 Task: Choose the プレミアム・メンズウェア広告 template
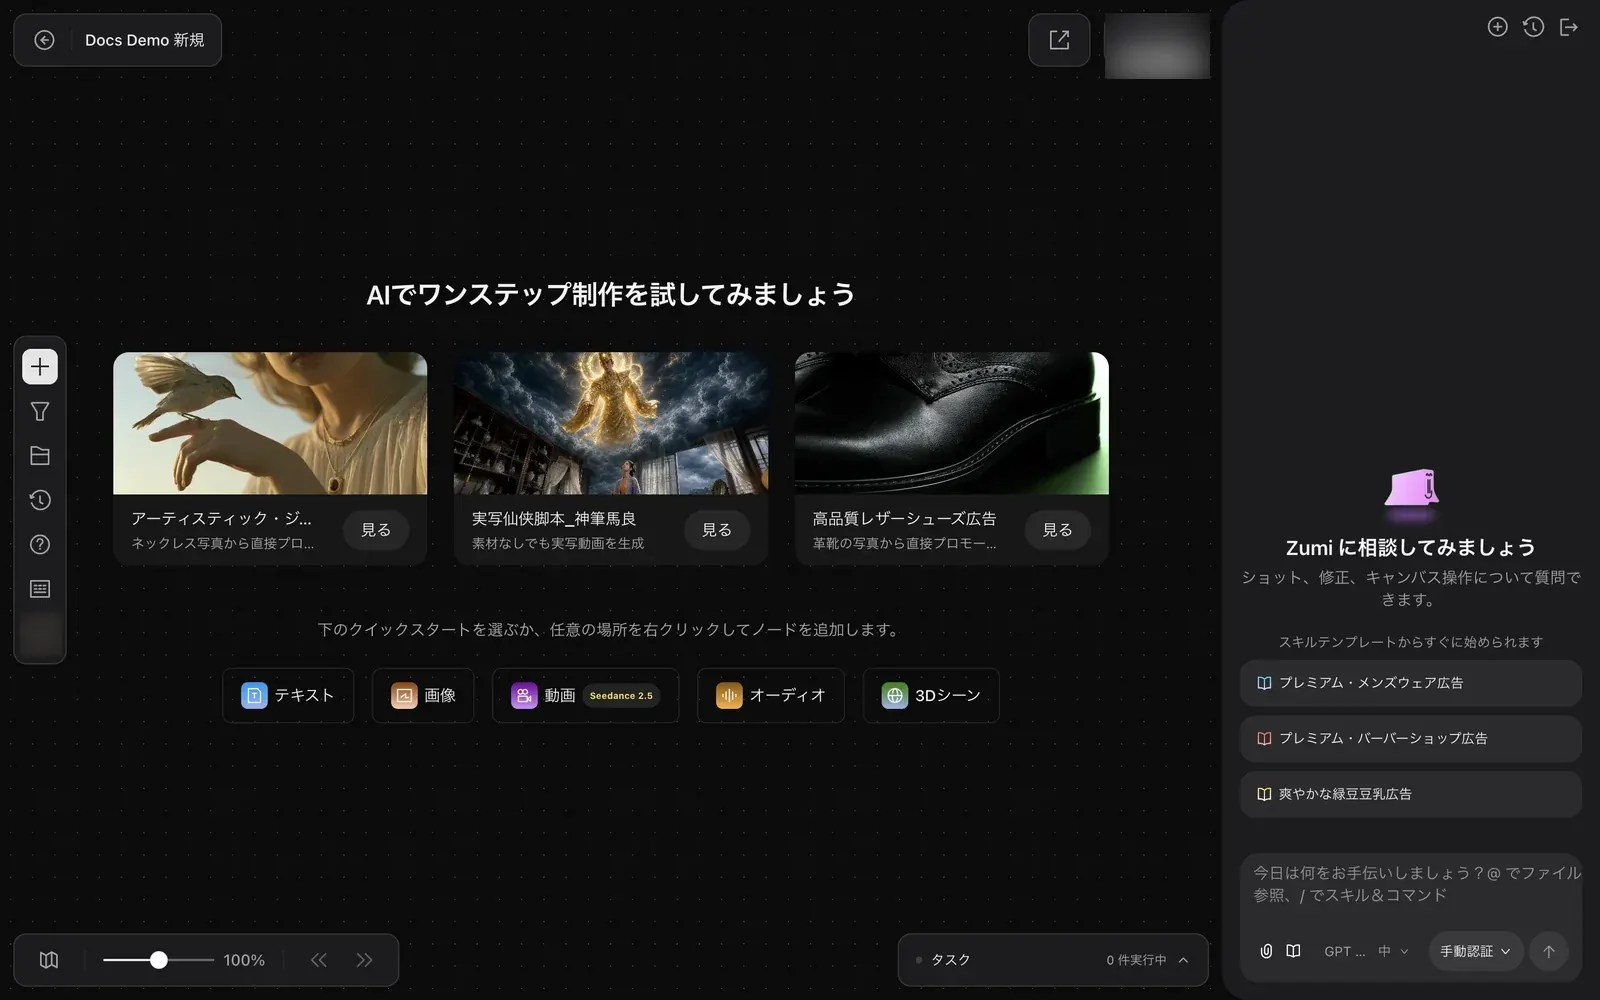point(1411,683)
